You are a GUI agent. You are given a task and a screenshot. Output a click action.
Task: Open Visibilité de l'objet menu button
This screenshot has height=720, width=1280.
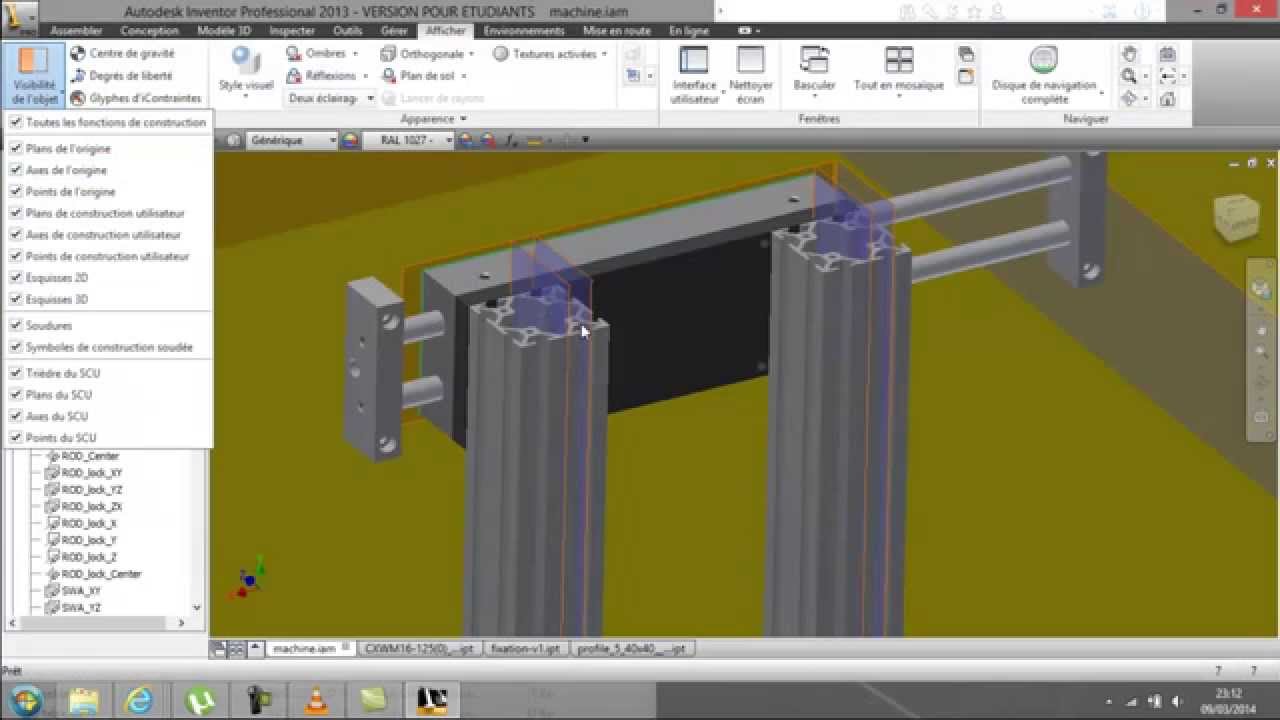click(x=35, y=75)
